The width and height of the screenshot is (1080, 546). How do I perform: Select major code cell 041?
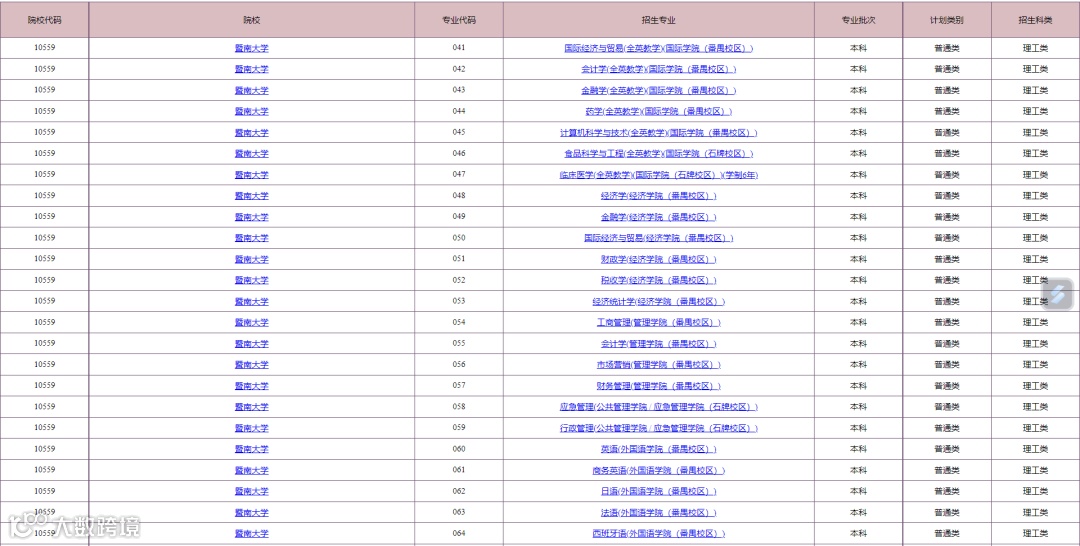coord(459,48)
